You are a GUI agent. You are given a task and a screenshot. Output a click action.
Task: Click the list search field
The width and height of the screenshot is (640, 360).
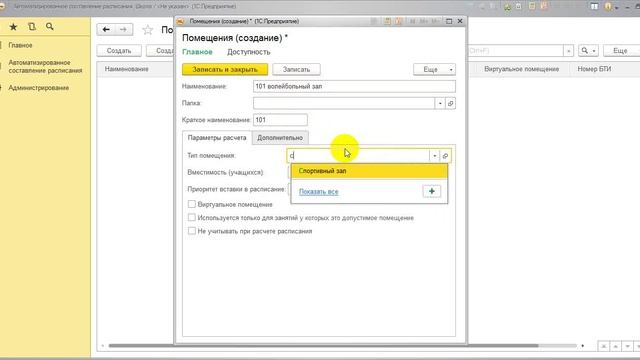tap(516, 51)
